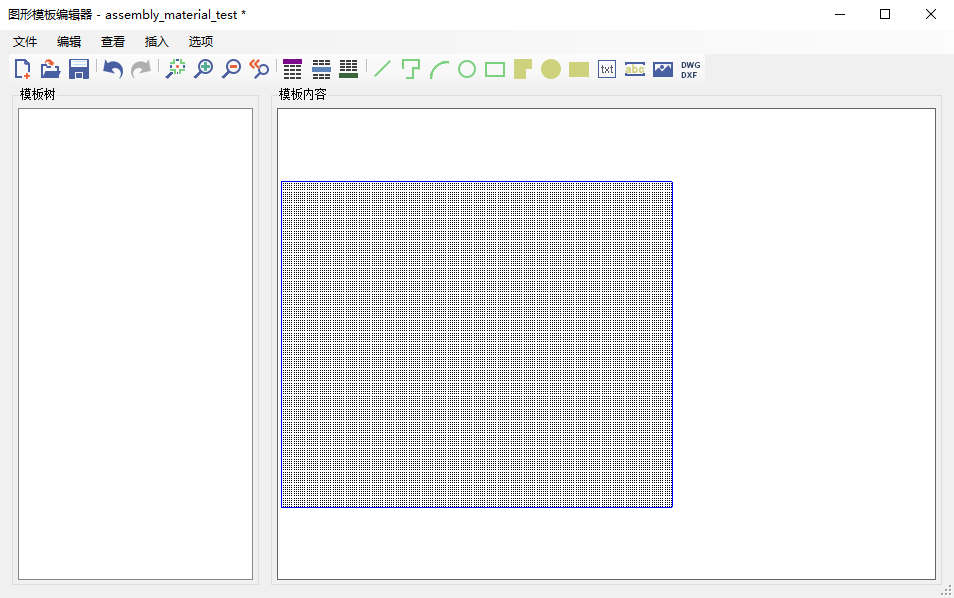
Task: Minimize the template editor window
Action: coord(840,14)
